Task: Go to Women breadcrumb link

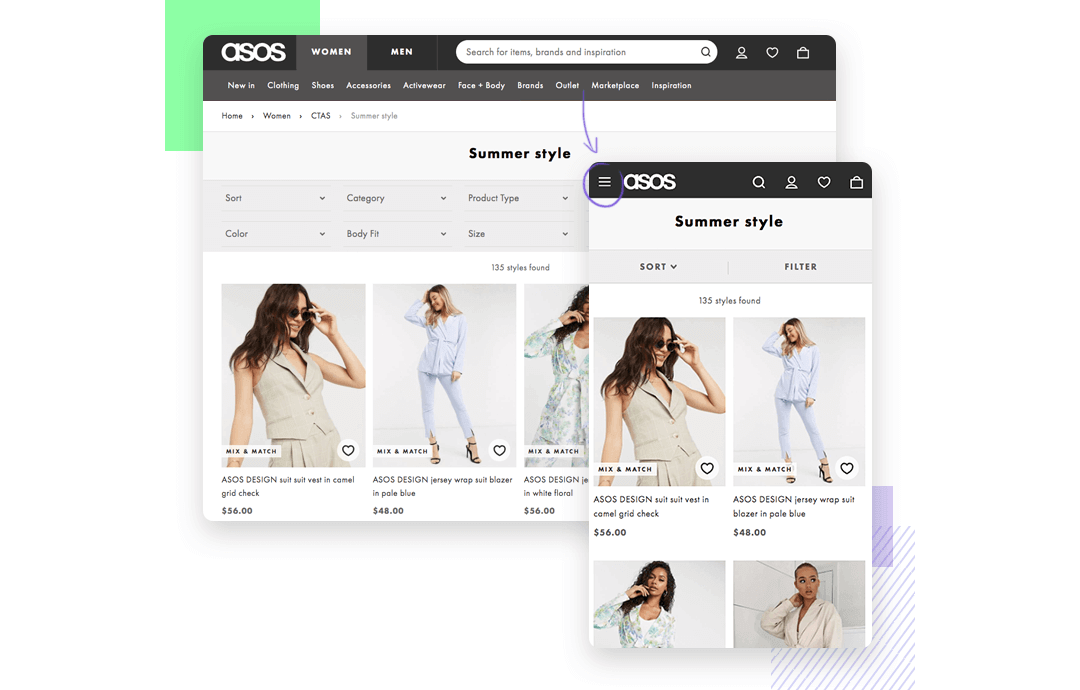Action: 277,116
